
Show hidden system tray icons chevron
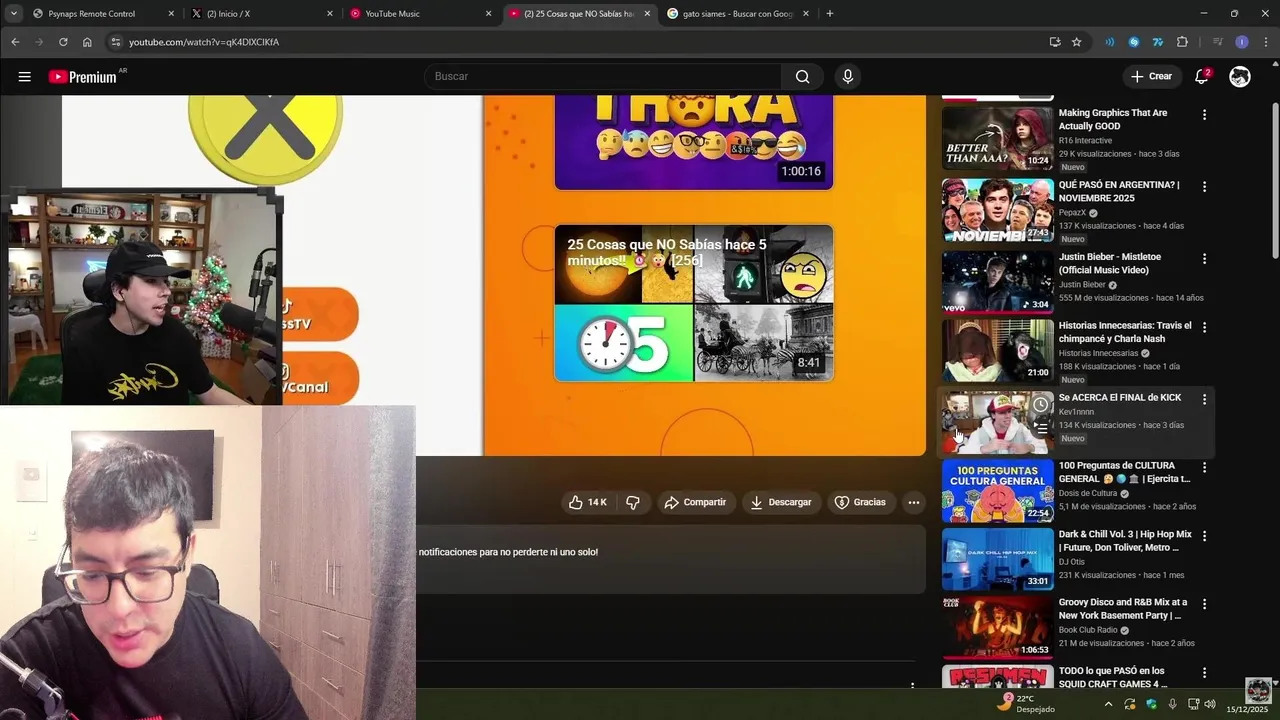click(x=1108, y=704)
